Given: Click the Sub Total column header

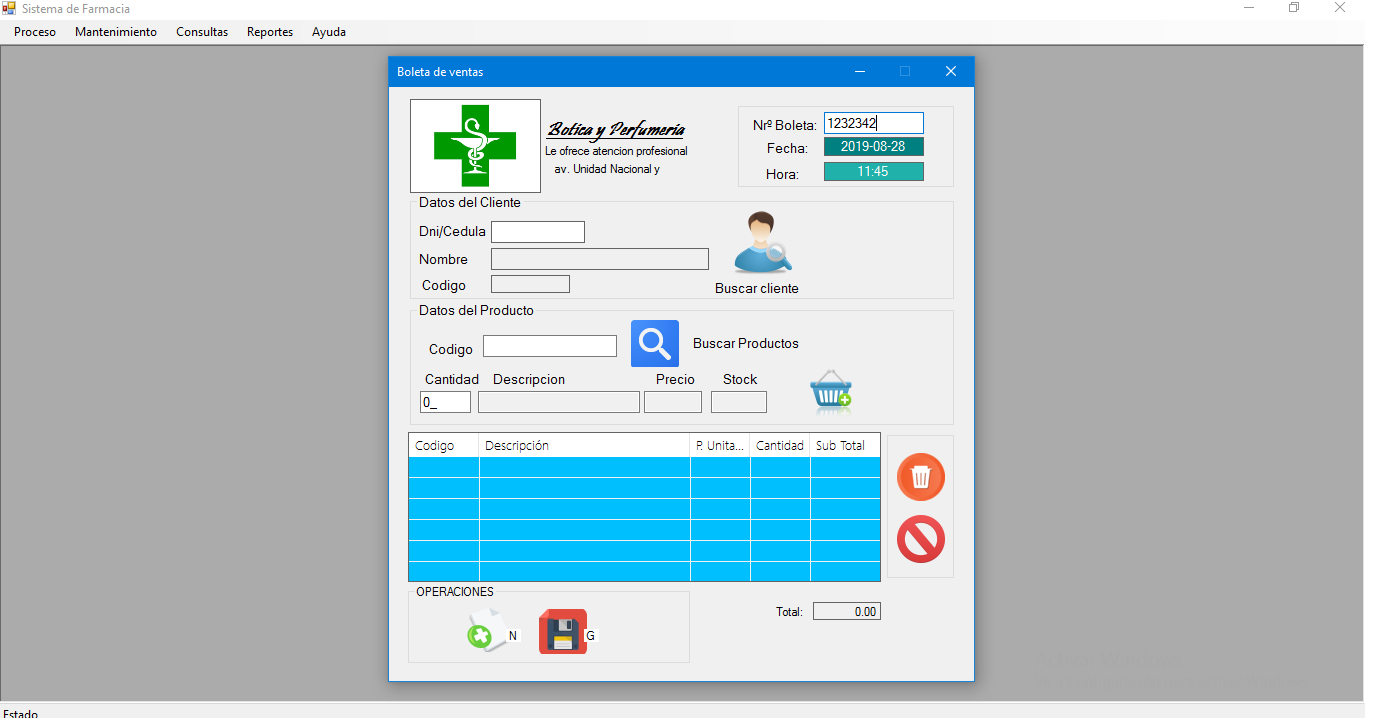Looking at the screenshot, I should tap(844, 446).
